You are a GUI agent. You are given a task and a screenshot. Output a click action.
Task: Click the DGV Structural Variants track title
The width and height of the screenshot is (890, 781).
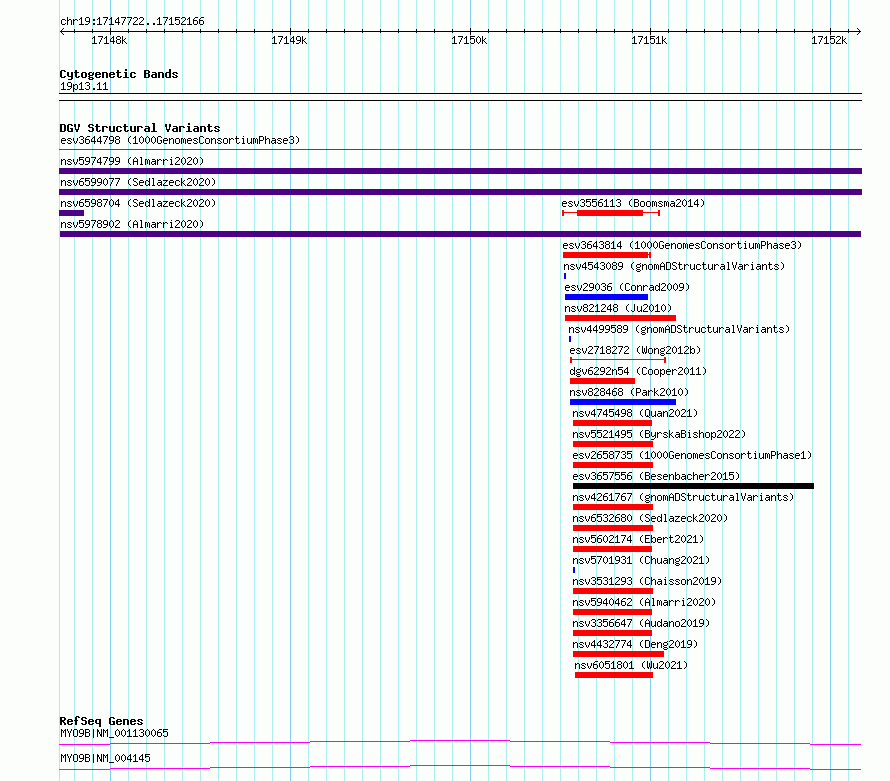point(140,128)
